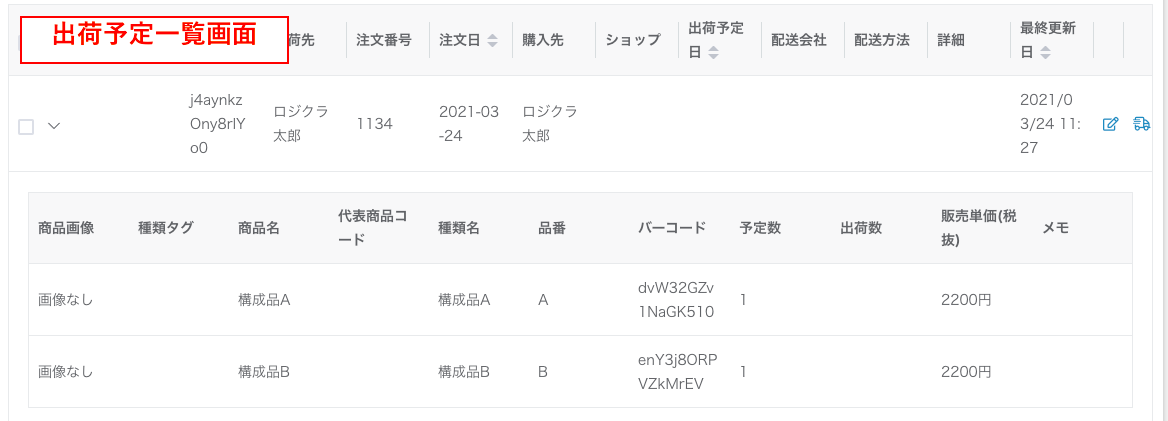Select the 詳細 column header
1168x421 pixels.
(951, 40)
